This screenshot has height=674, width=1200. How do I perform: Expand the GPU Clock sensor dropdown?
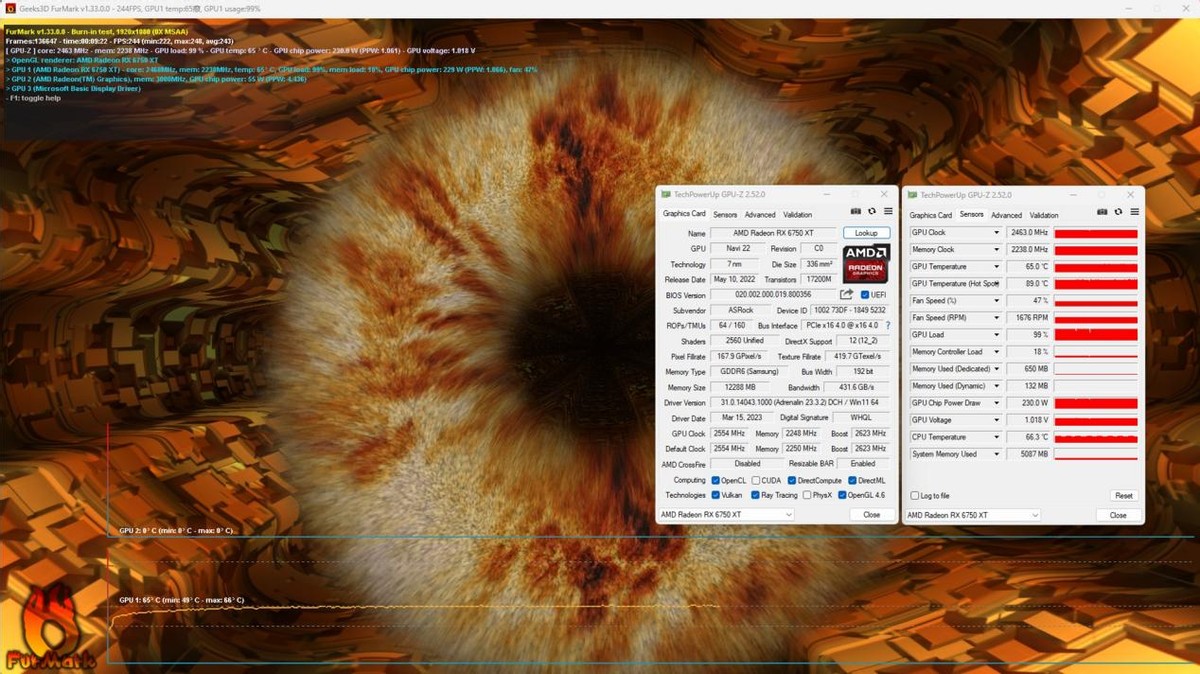[x=996, y=233]
